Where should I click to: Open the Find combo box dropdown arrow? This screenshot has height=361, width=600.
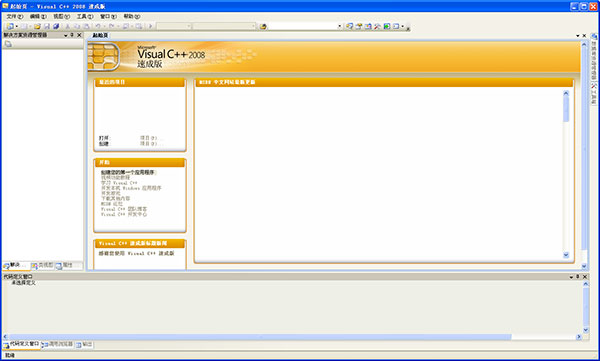[x=339, y=26]
